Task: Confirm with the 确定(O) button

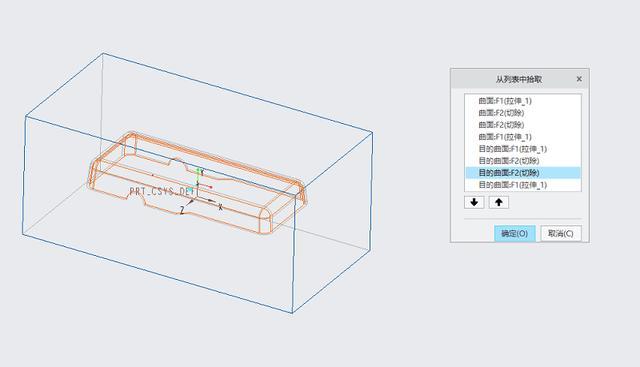Action: [x=515, y=234]
